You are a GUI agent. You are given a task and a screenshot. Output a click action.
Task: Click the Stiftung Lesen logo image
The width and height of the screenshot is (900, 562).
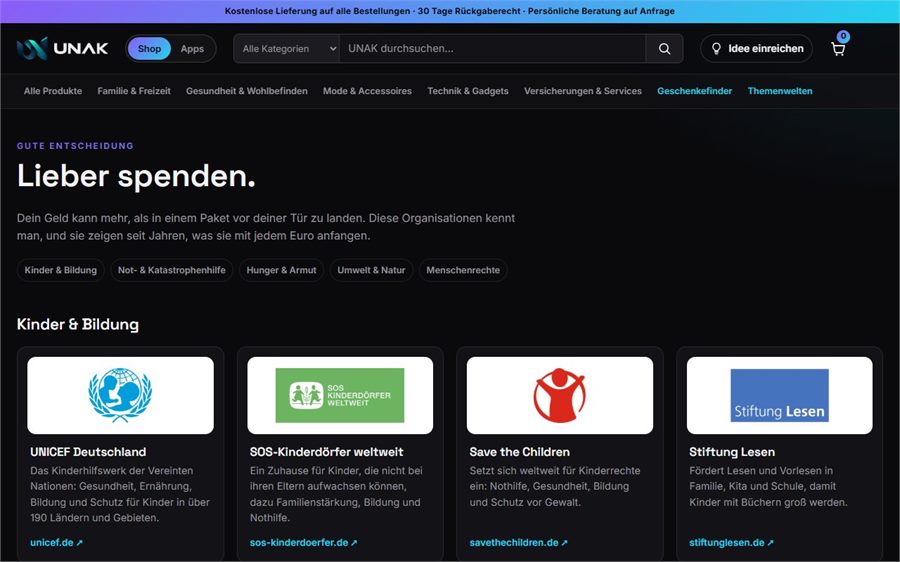click(779, 395)
